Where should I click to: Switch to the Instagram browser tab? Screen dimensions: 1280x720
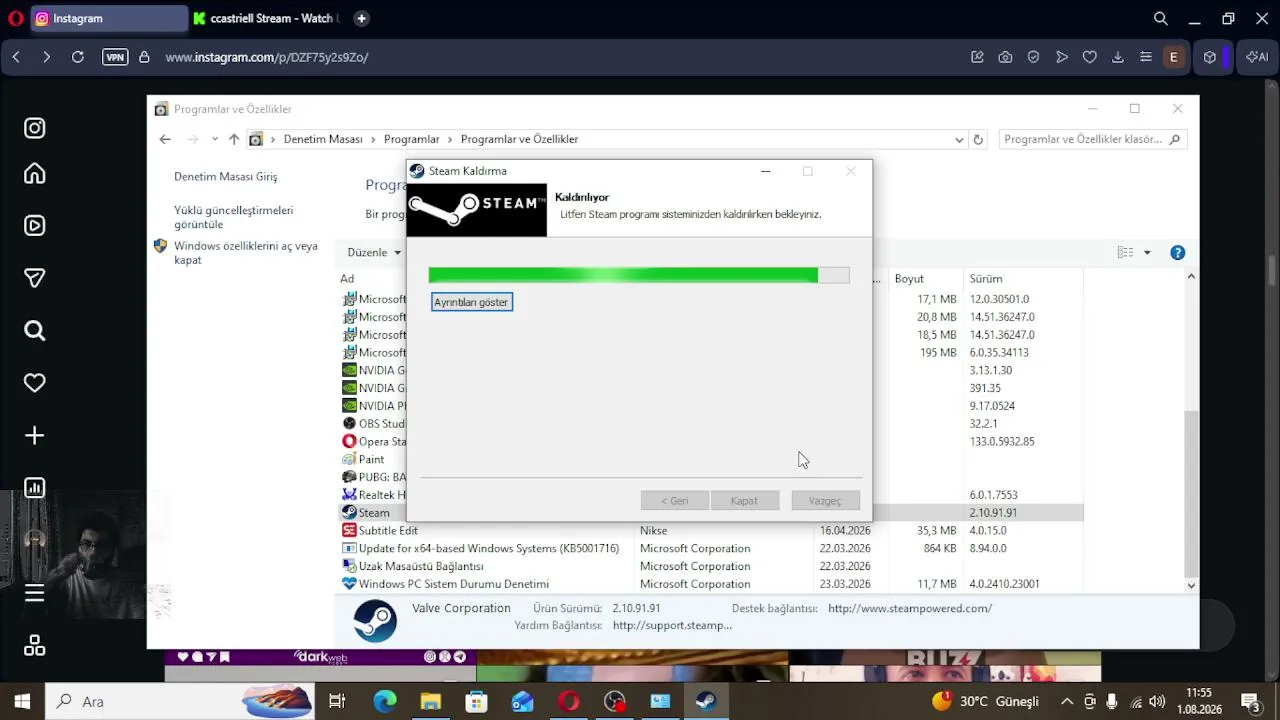[108, 18]
